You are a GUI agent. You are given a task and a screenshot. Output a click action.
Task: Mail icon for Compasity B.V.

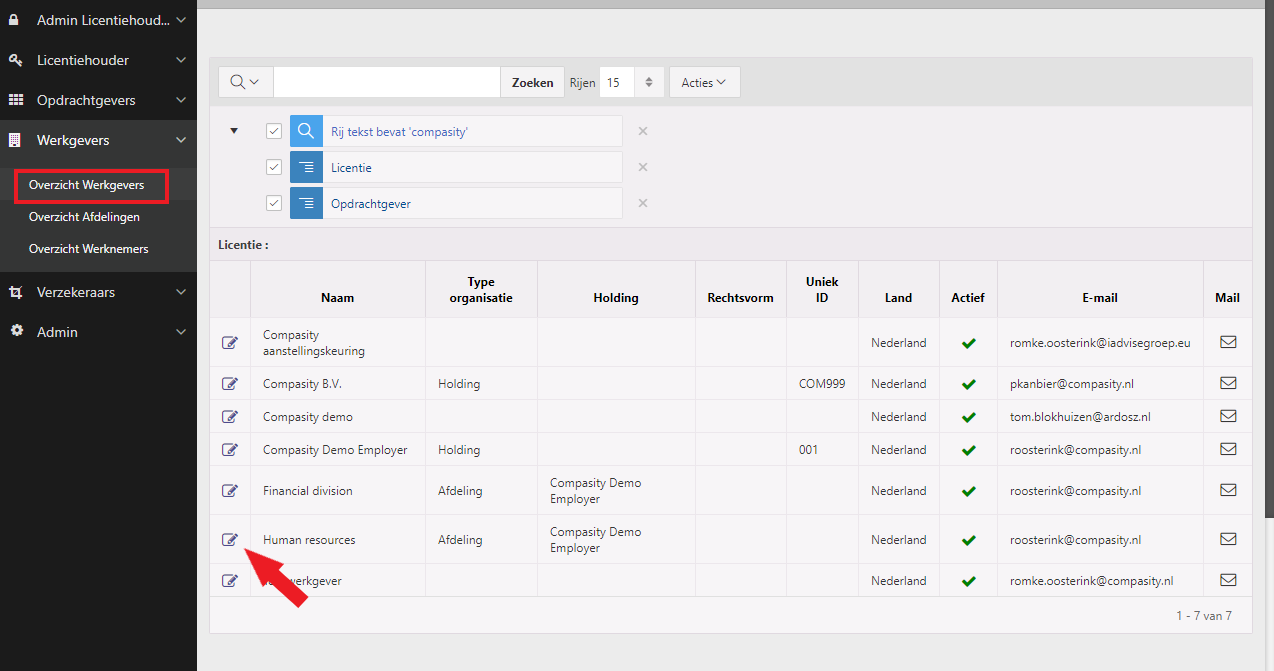click(x=1228, y=383)
